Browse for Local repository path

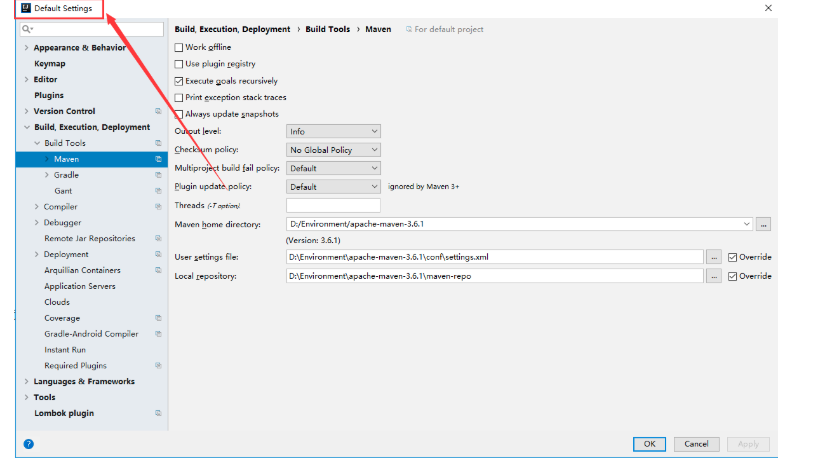(714, 276)
